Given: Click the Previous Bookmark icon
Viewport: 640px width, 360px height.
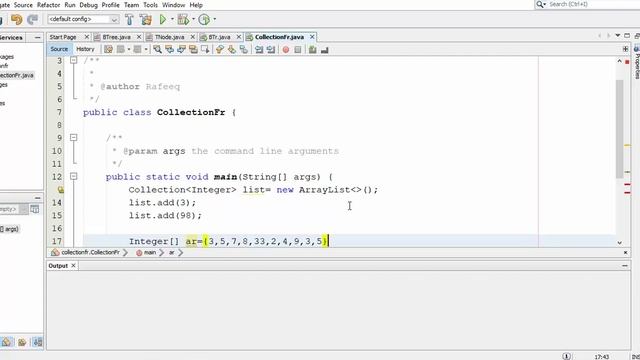Looking at the screenshot, I should pyautogui.click(x=220, y=49).
